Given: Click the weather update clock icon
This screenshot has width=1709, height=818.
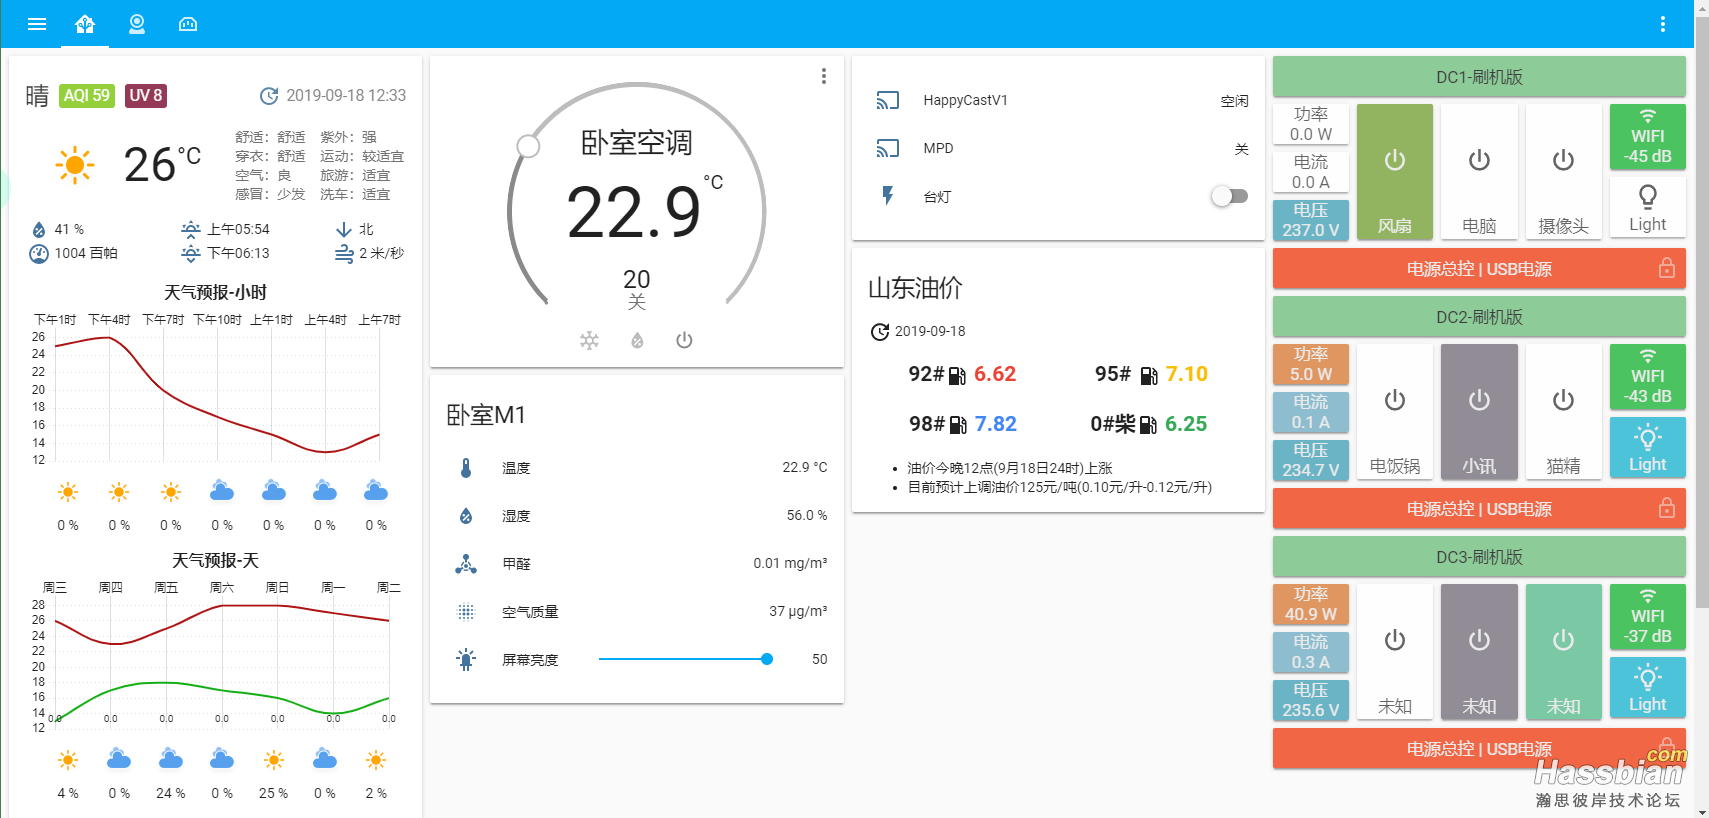Looking at the screenshot, I should [269, 96].
